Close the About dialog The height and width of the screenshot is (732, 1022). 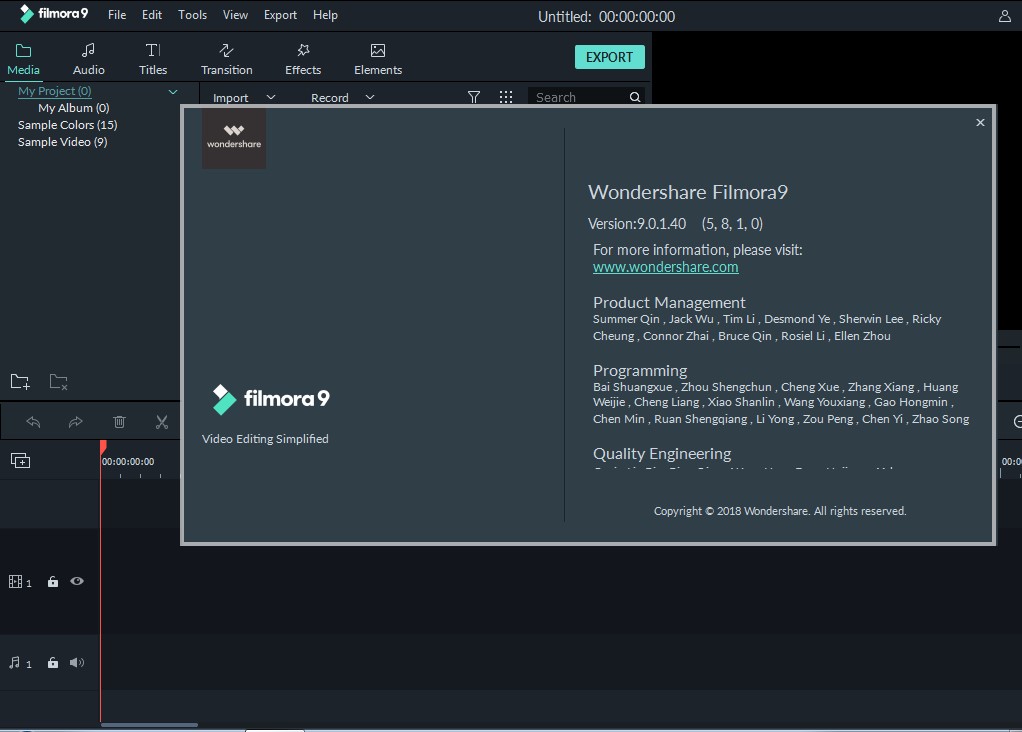click(980, 123)
